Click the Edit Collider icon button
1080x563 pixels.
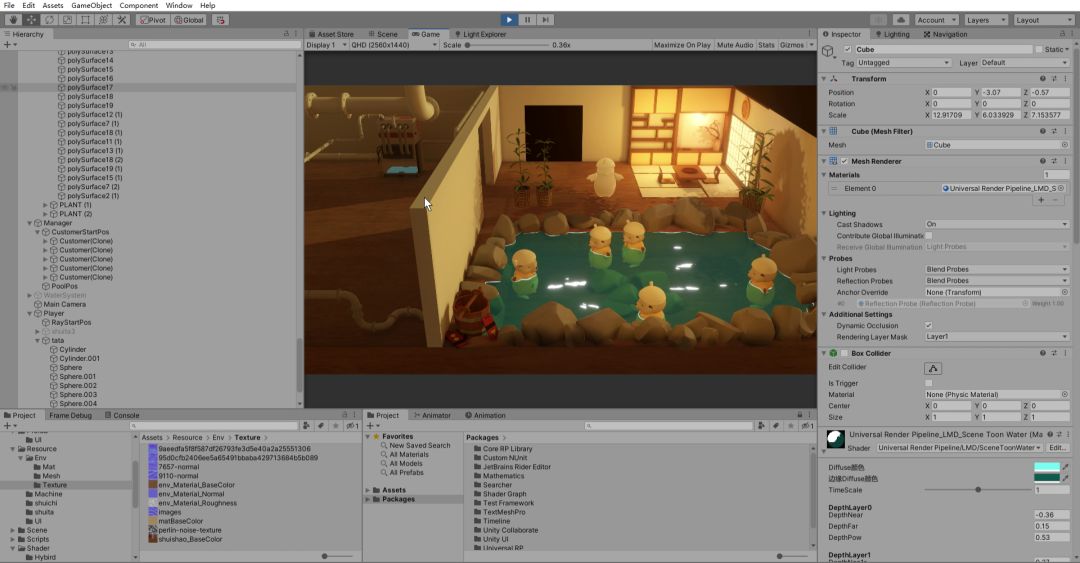(x=932, y=368)
